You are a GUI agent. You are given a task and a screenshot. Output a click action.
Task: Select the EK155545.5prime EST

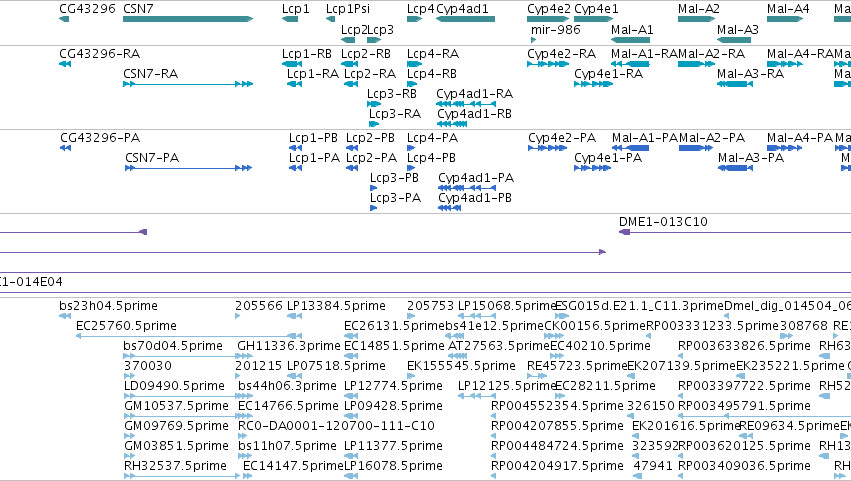click(411, 377)
